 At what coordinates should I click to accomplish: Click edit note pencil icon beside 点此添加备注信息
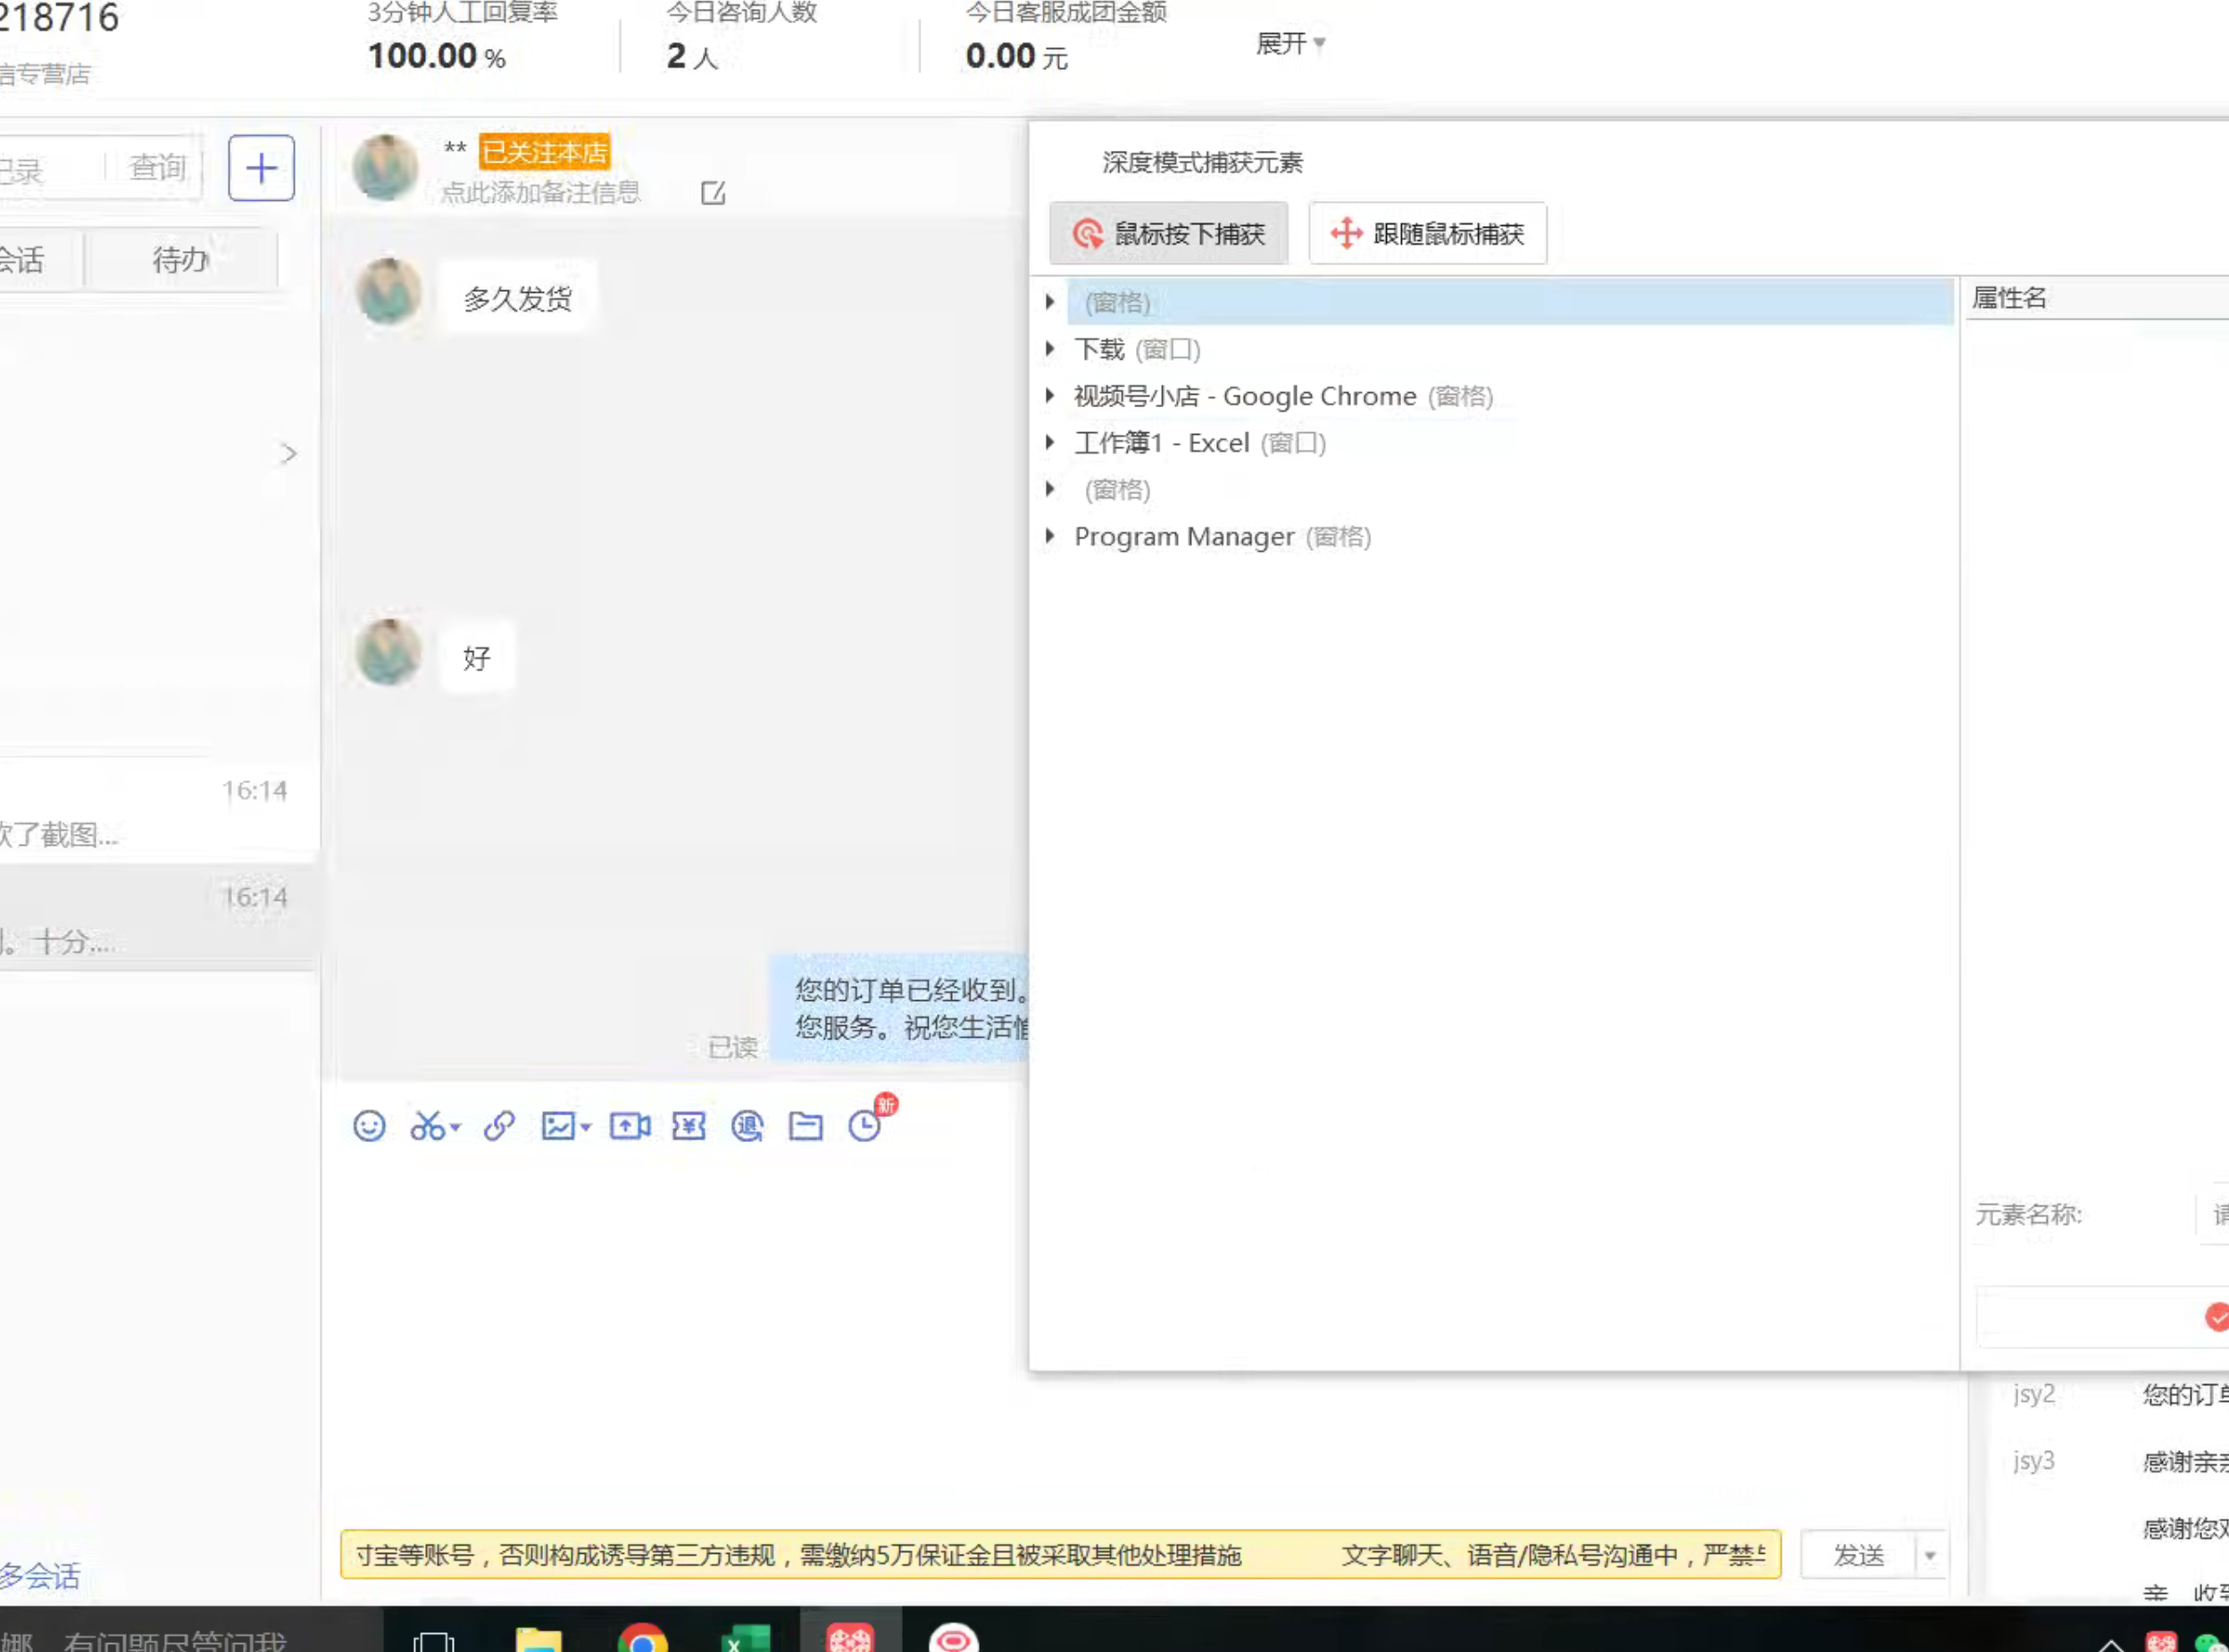click(713, 193)
